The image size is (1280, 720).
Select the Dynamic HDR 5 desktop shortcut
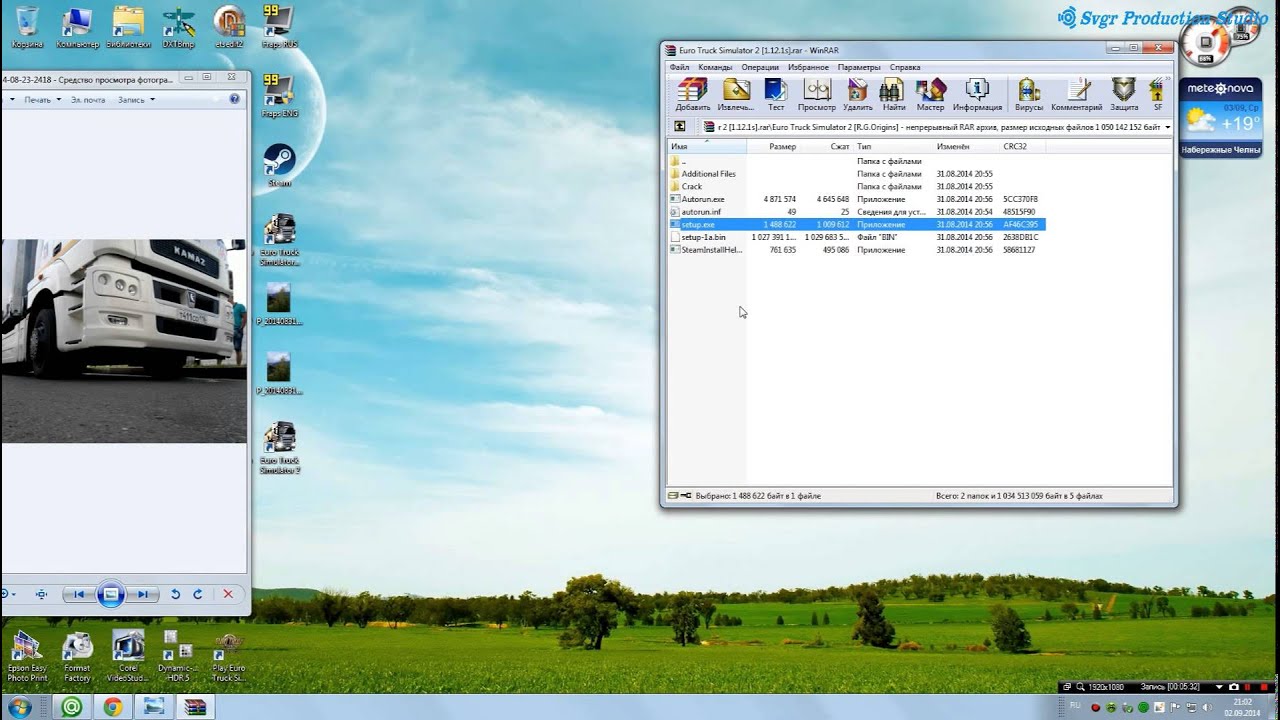tap(178, 657)
